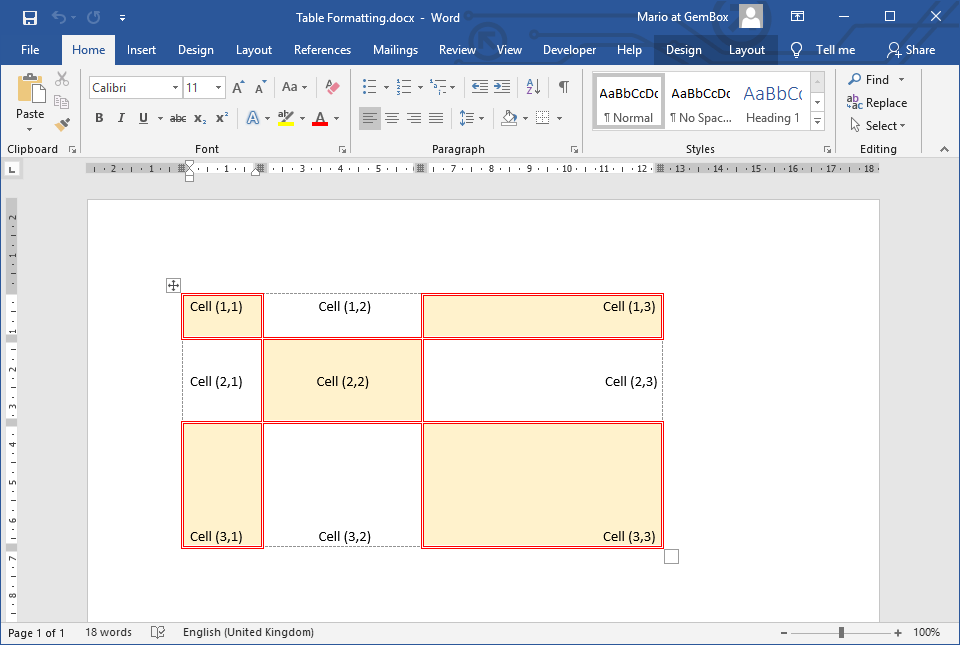Toggle bold formatting
960x645 pixels.
point(98,117)
